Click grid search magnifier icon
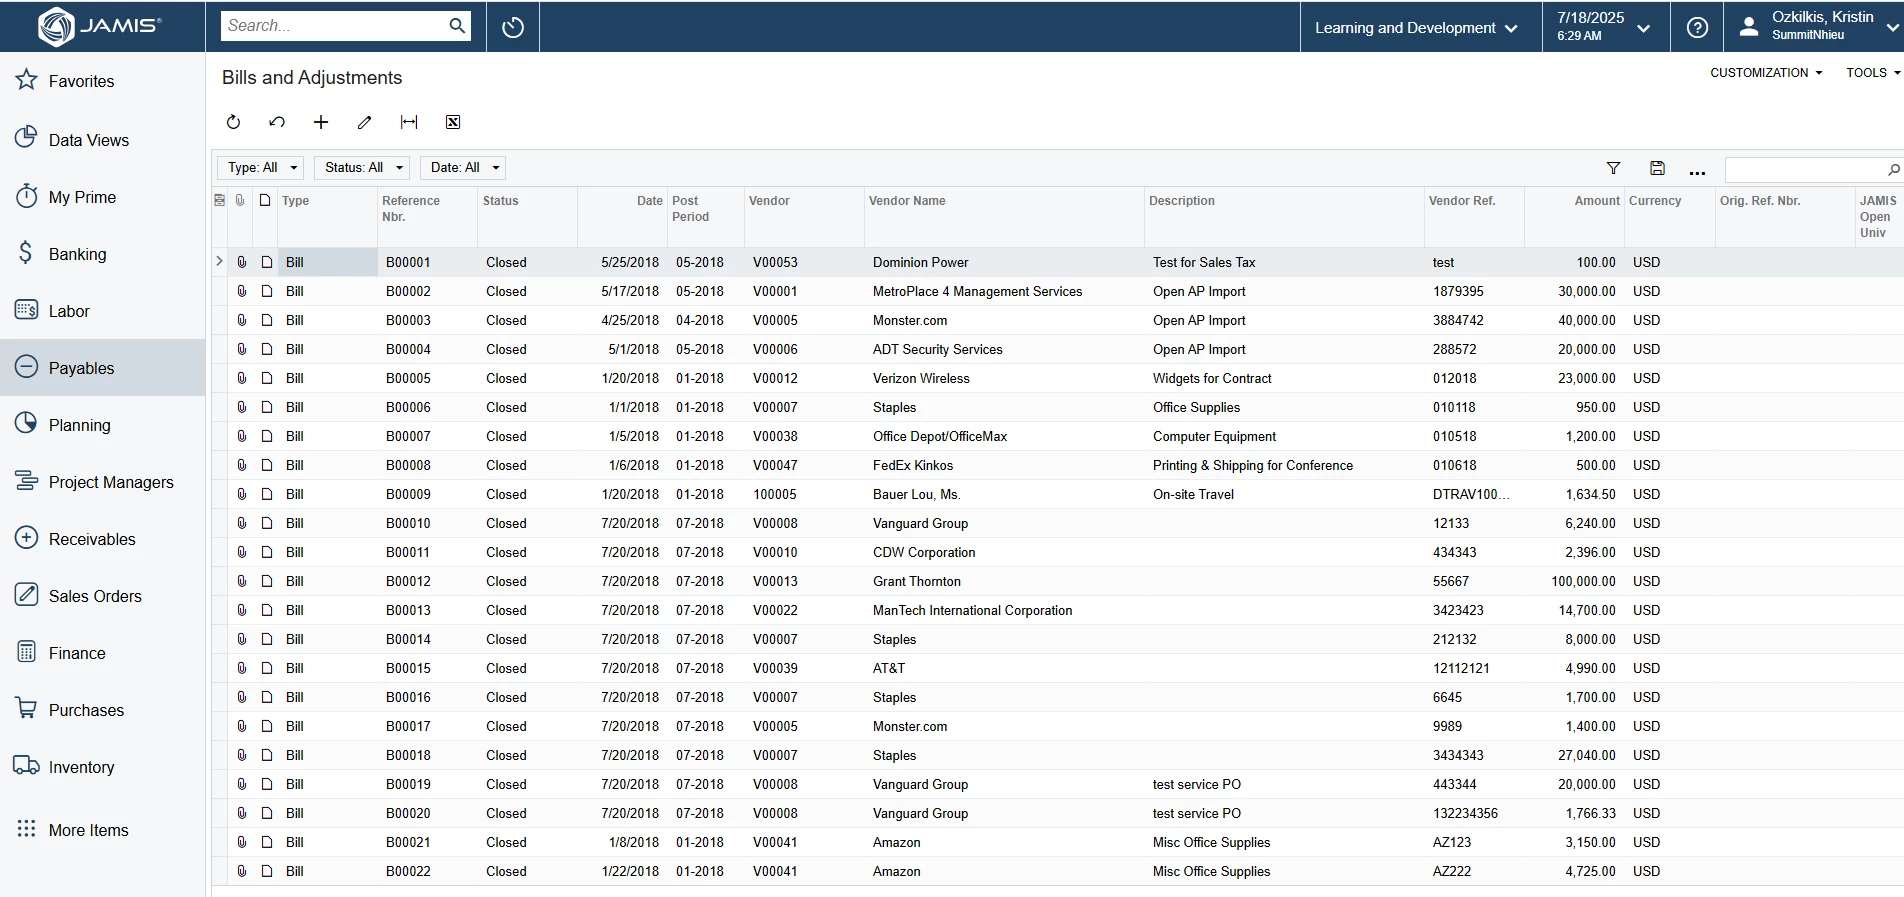 [x=1893, y=169]
